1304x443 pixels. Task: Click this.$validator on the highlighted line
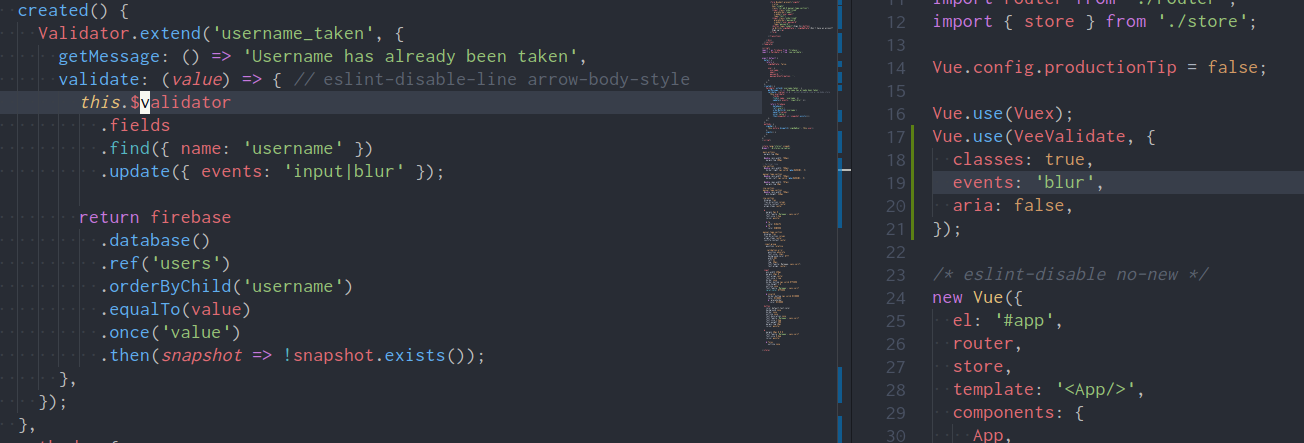pos(156,103)
